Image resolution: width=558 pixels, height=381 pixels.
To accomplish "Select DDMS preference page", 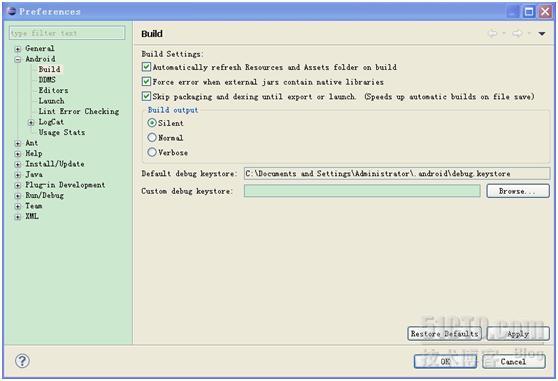I will (x=47, y=80).
